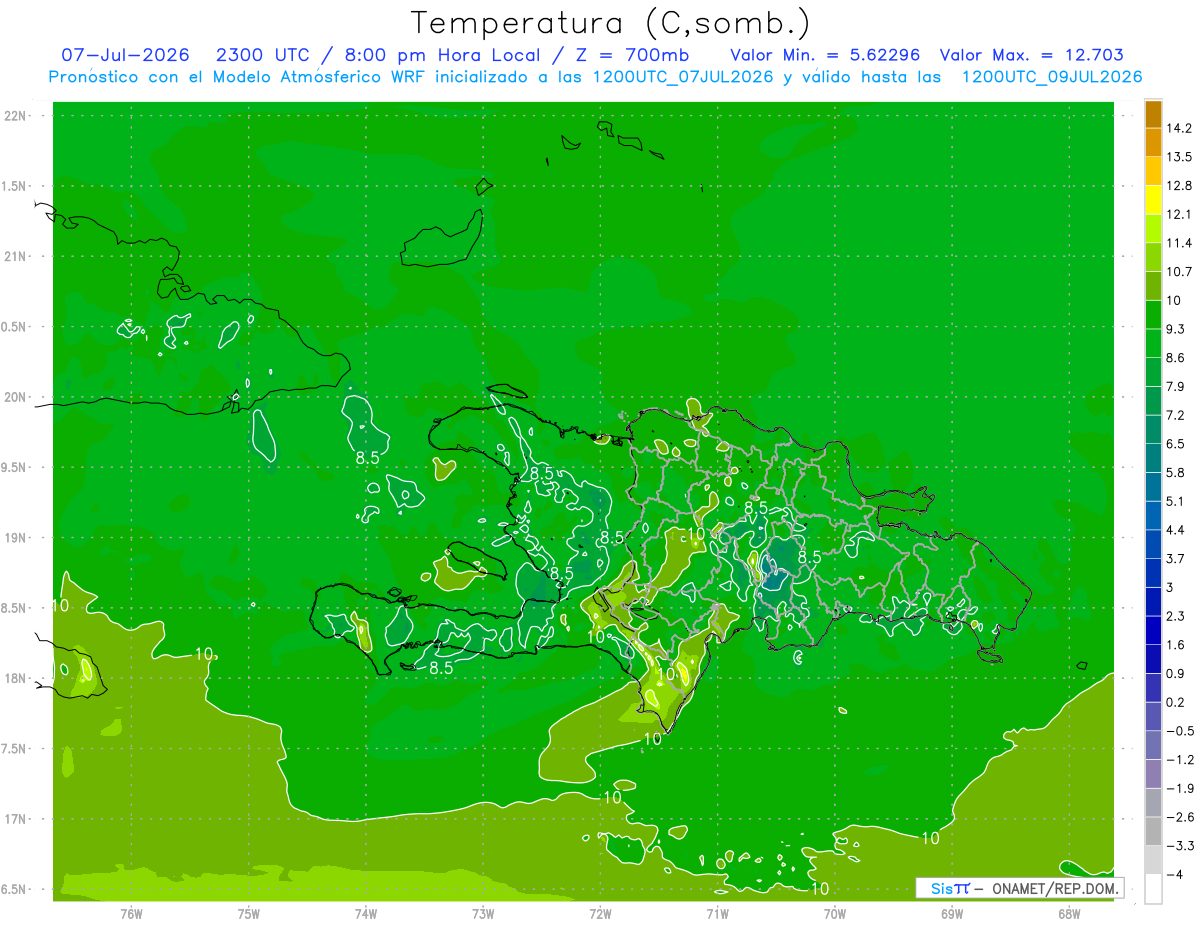Click the "ONAMET/REP.DOM." credit label
Viewport: 1200px width, 927px height.
click(x=1054, y=888)
